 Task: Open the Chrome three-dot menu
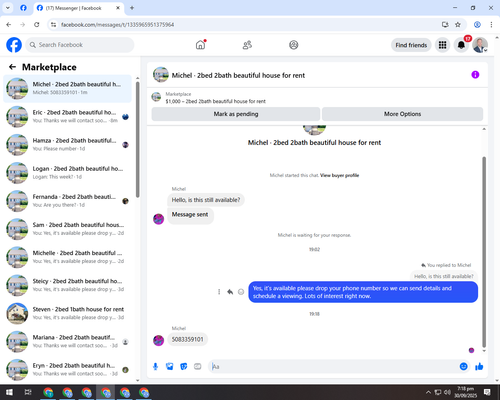point(491,25)
